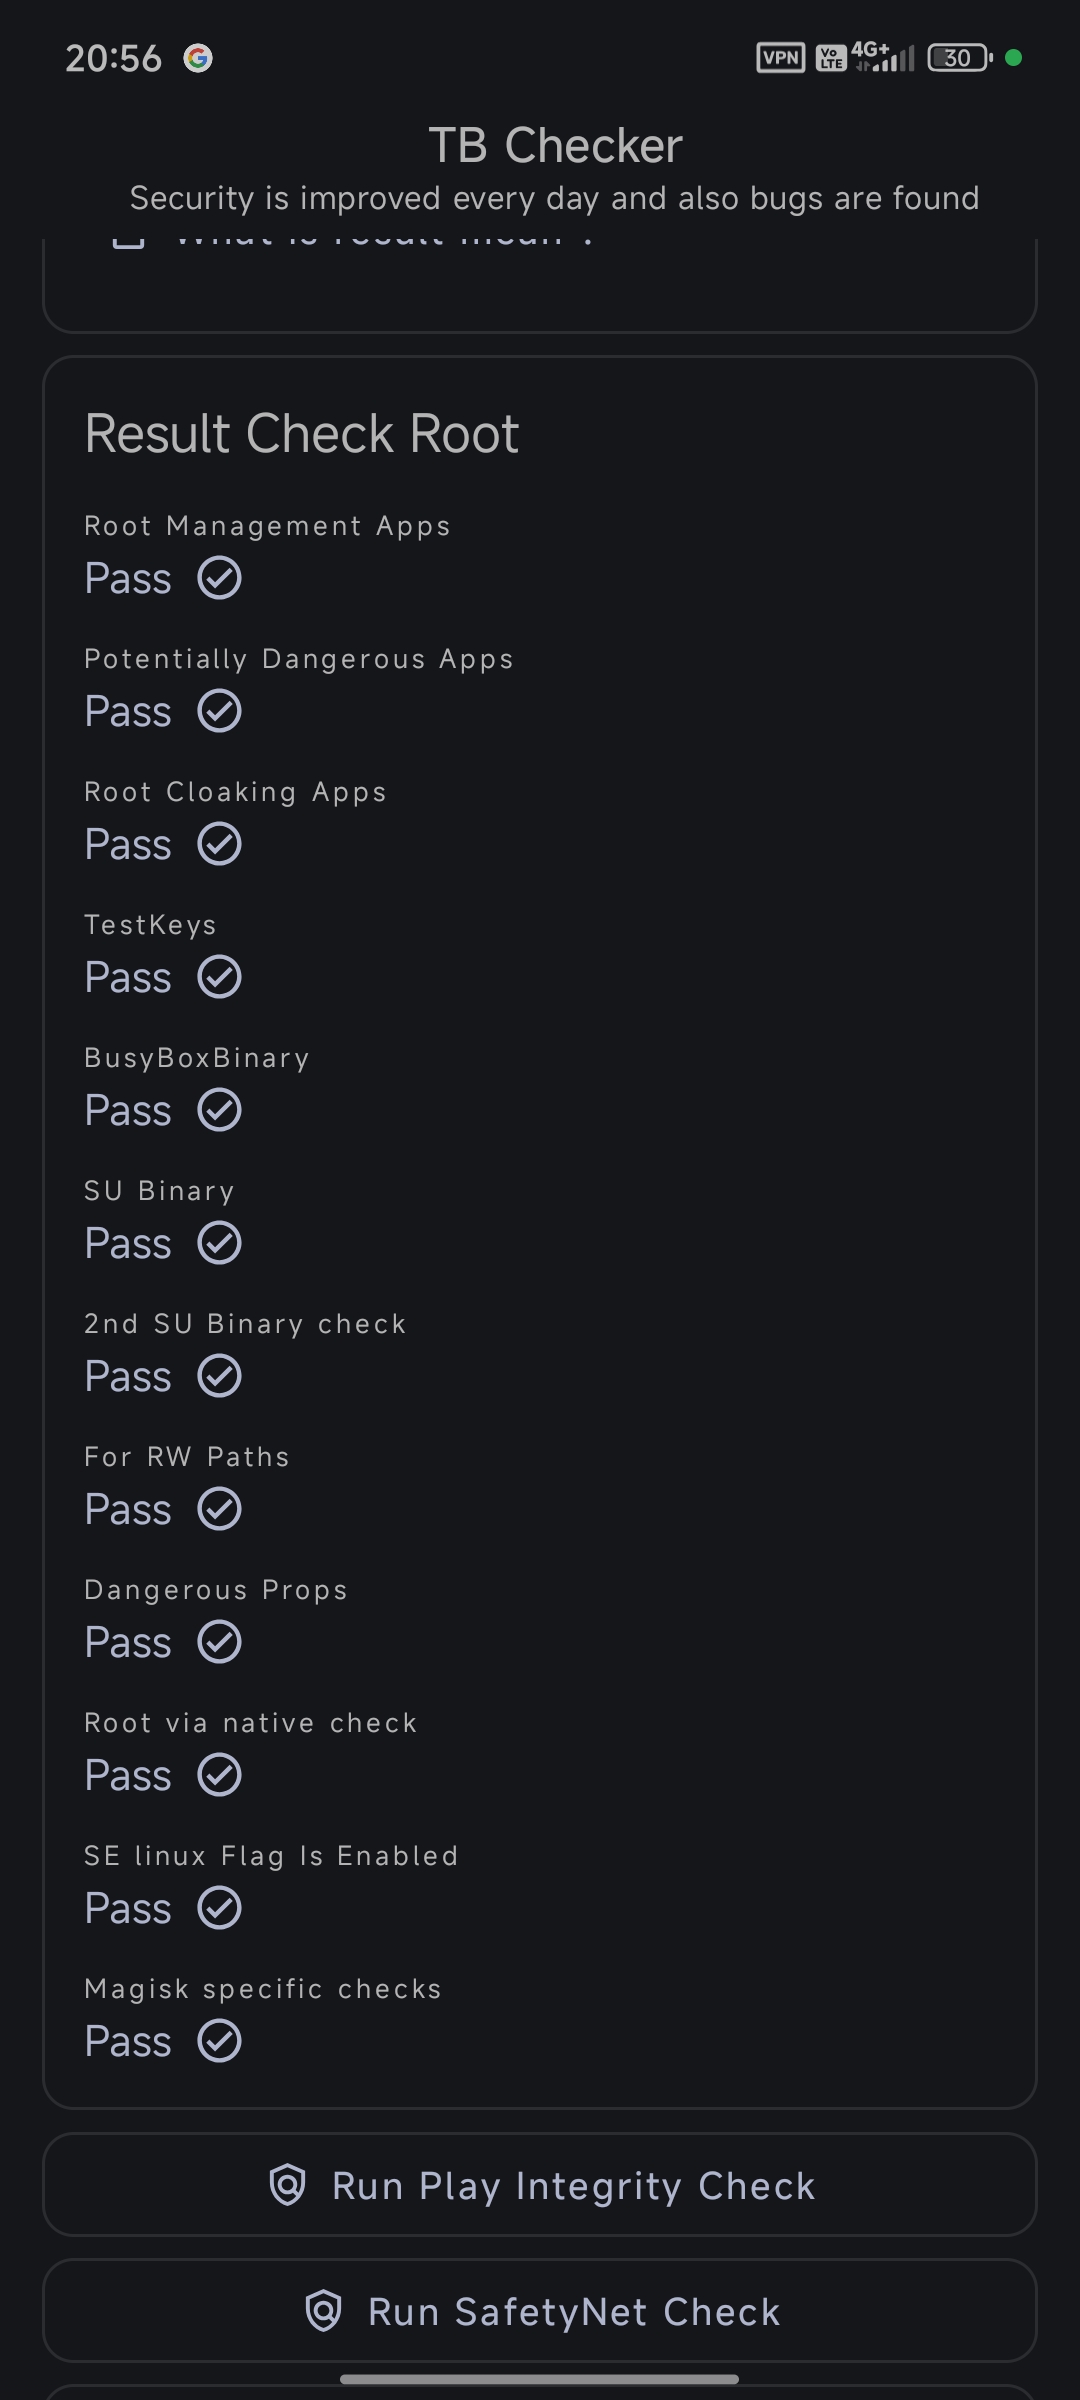The width and height of the screenshot is (1080, 2400).
Task: Tap the TestKeys pass checkmark icon
Action: [219, 977]
